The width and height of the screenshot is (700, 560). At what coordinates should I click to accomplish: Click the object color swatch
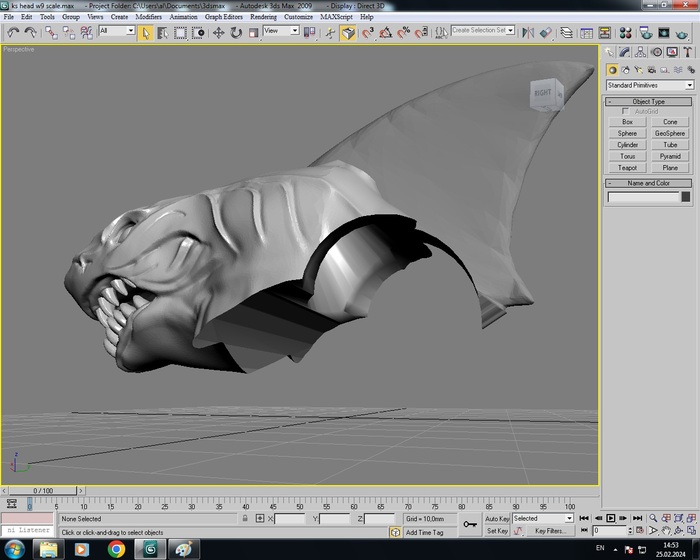(687, 197)
